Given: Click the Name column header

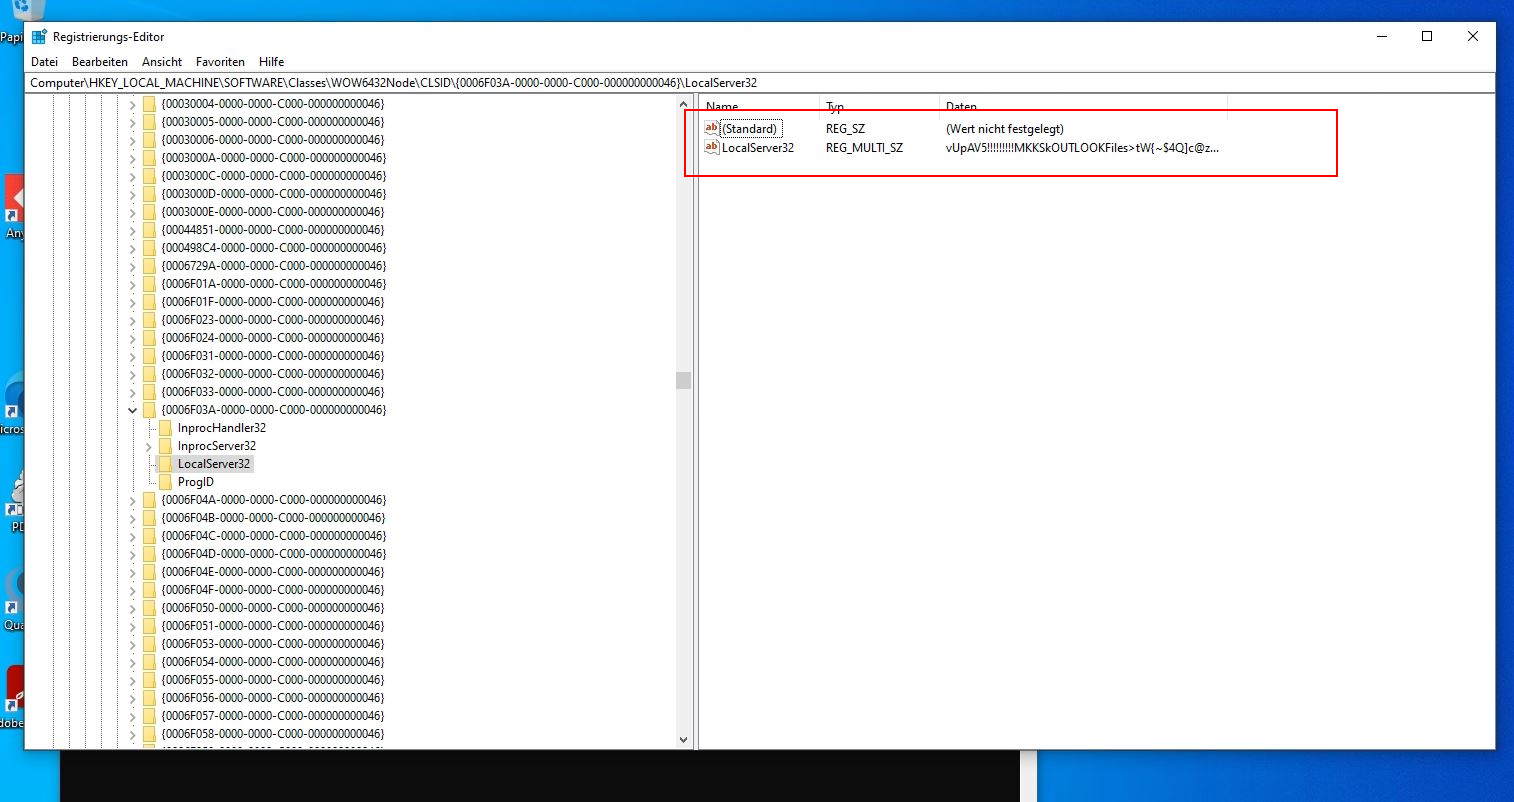Looking at the screenshot, I should (x=722, y=106).
